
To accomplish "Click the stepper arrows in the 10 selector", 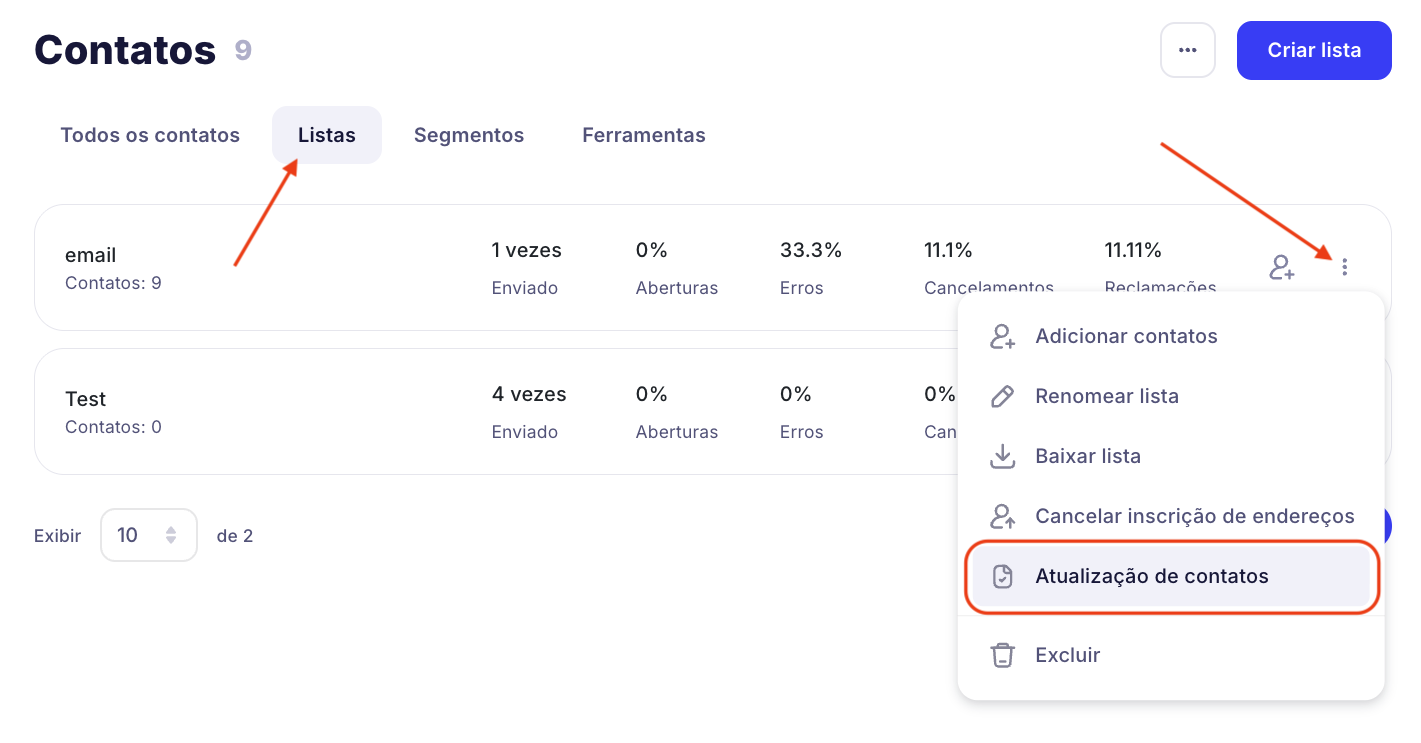I will 171,536.
